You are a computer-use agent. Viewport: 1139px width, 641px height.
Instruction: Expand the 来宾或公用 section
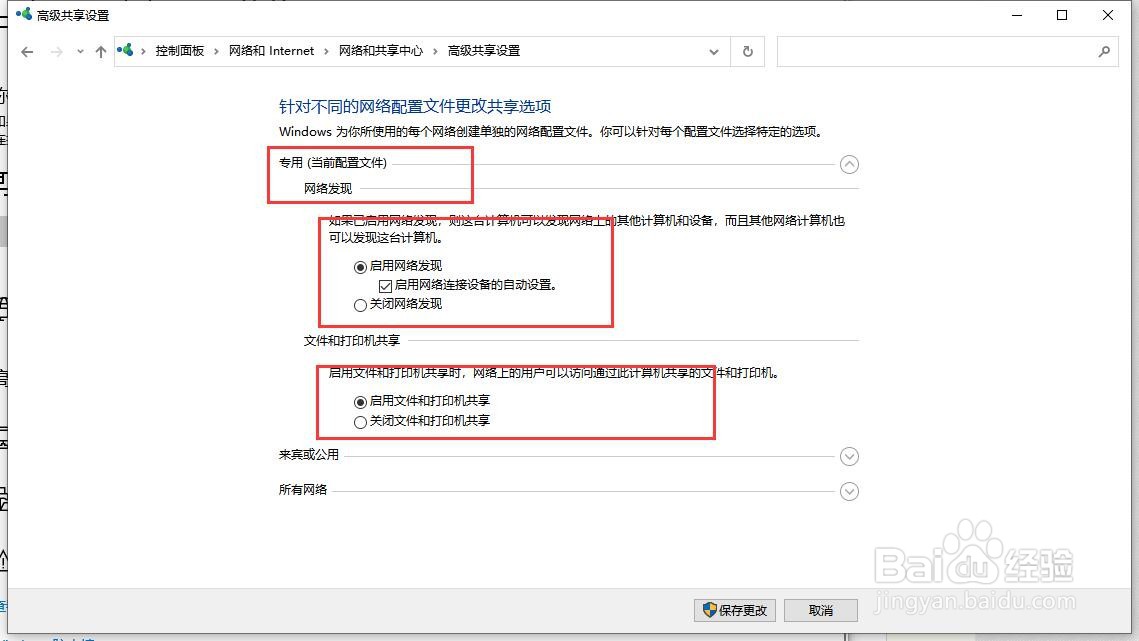849,456
